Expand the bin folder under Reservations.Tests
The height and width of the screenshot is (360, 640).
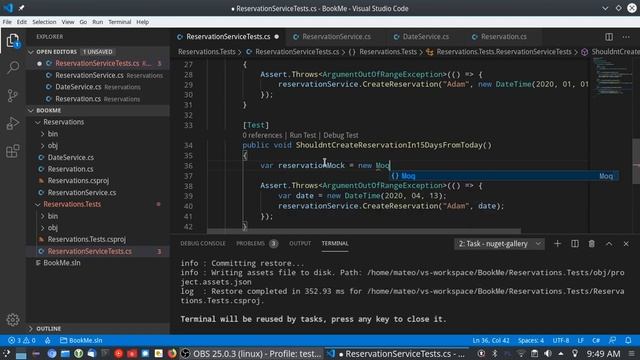tap(98, 216)
